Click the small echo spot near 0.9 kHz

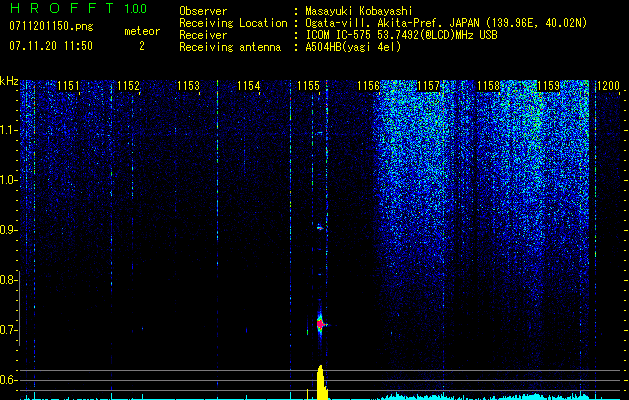coord(320,228)
